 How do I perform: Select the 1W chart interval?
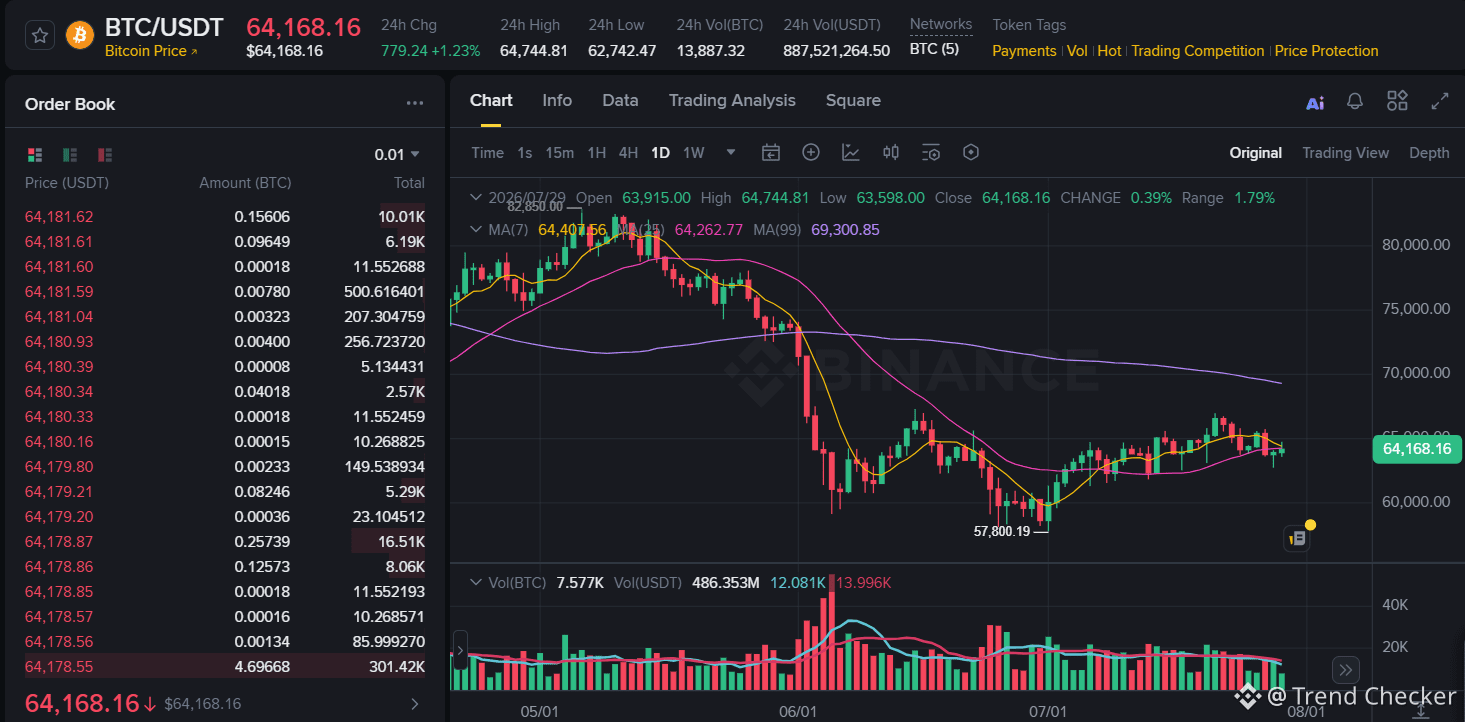point(694,153)
